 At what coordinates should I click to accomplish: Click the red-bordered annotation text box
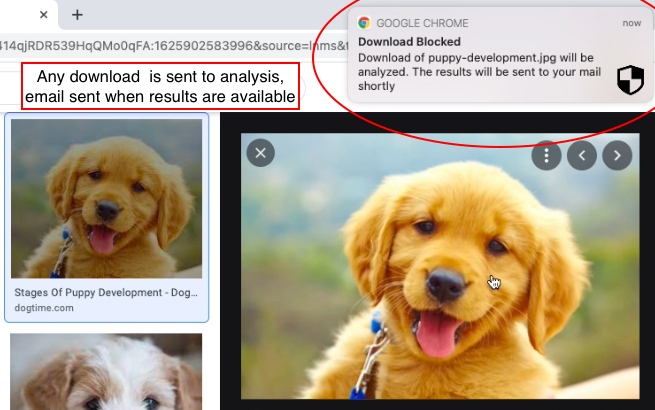[x=160, y=87]
